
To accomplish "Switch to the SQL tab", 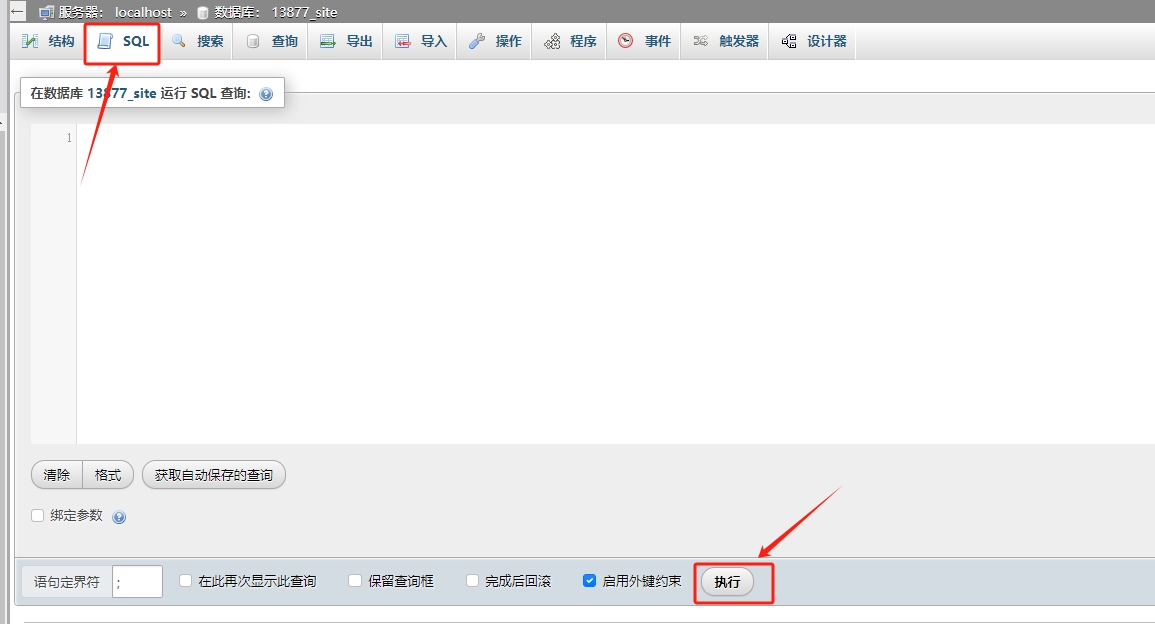I will (123, 41).
